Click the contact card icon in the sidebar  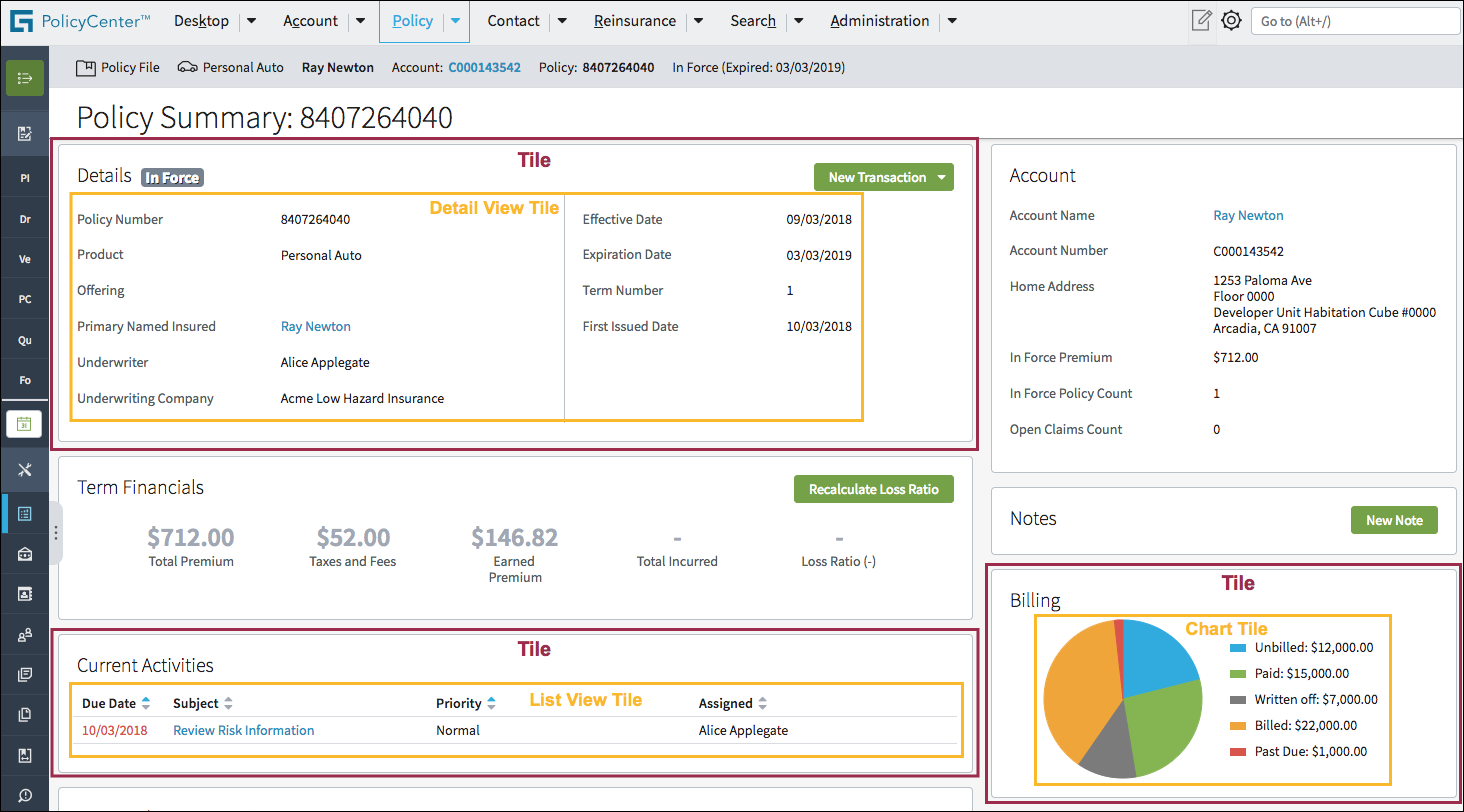coord(24,592)
